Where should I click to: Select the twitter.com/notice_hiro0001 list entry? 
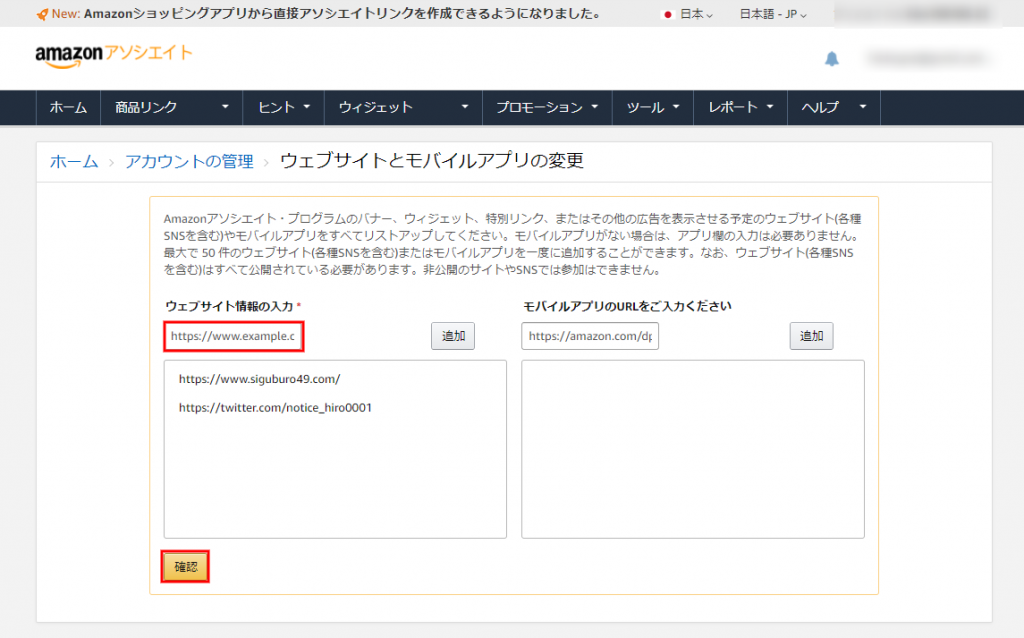275,407
